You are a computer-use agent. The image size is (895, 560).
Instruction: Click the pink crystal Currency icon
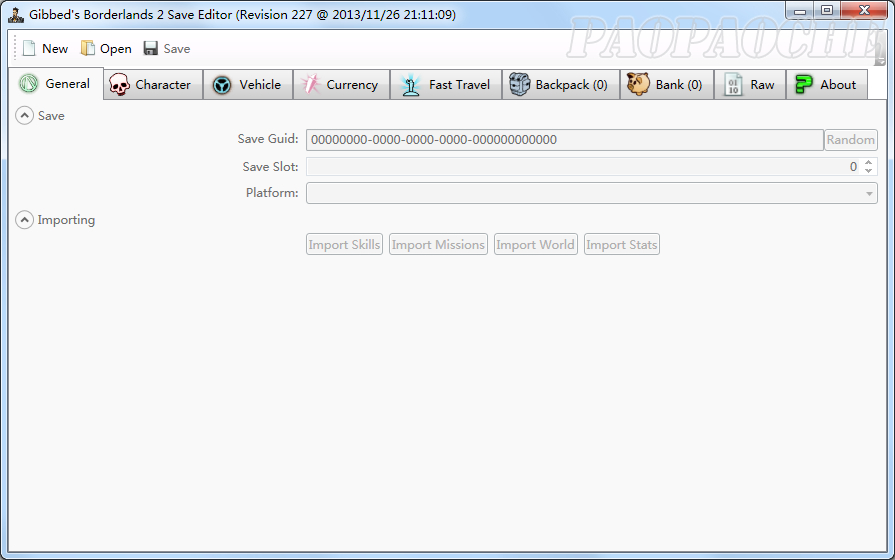[311, 84]
